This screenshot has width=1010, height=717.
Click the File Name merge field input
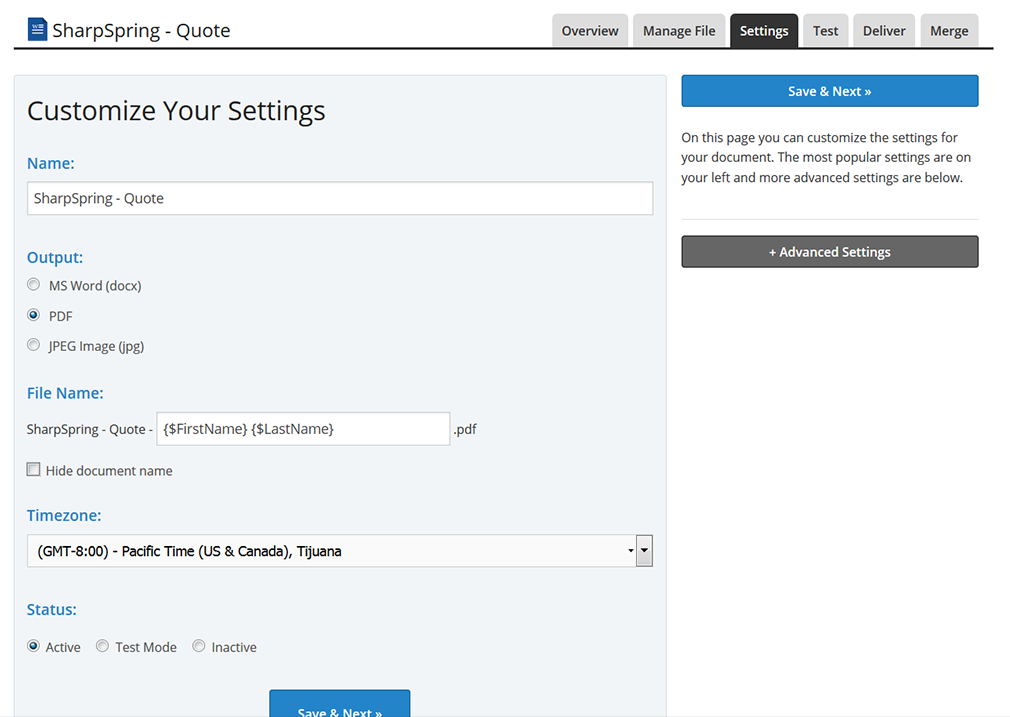point(303,429)
